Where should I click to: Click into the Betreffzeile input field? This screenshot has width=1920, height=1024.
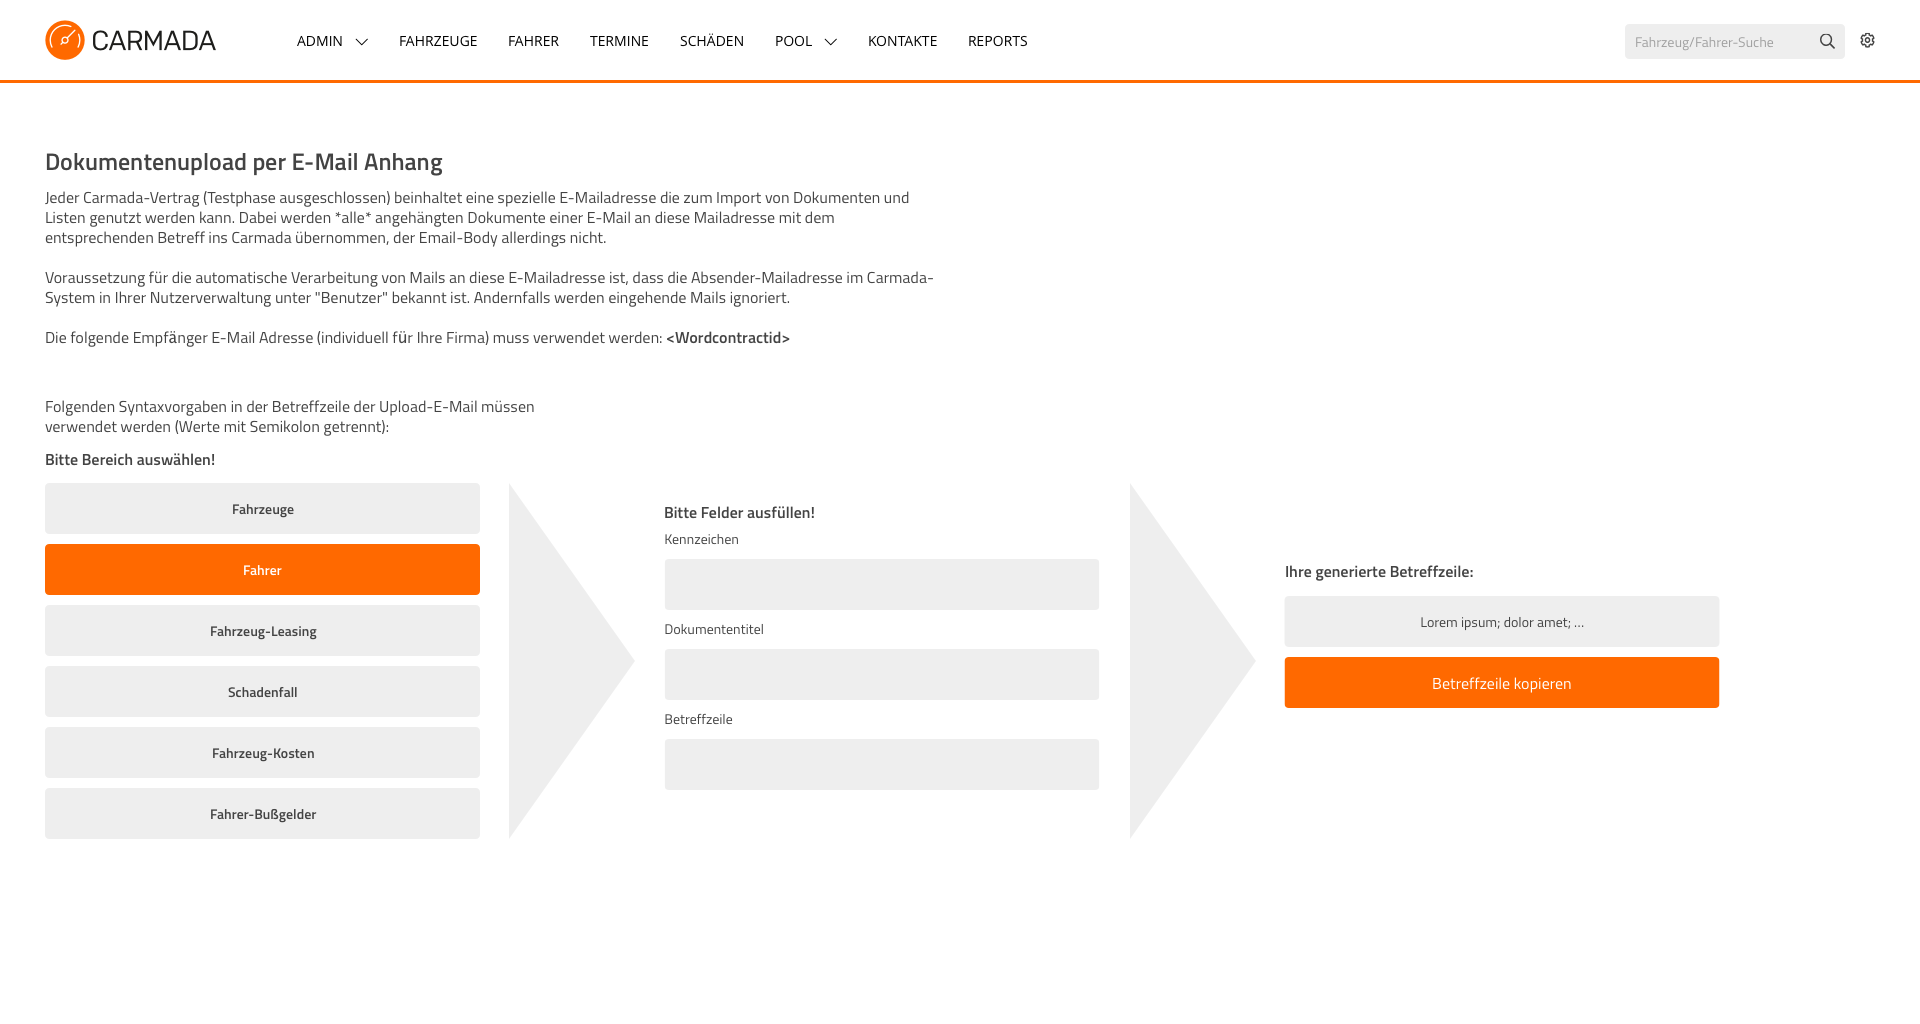pos(881,765)
